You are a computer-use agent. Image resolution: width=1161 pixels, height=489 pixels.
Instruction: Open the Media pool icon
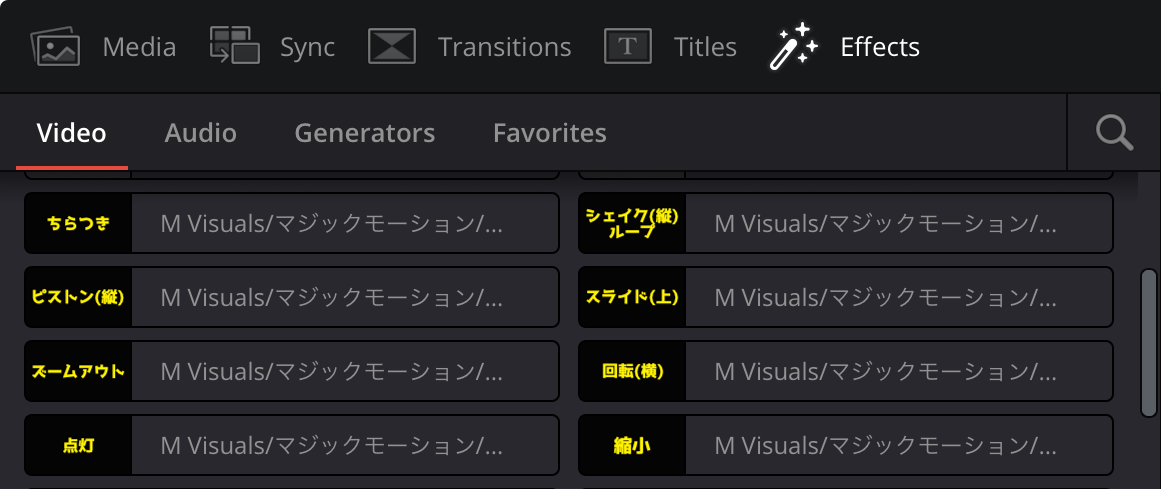pos(54,47)
